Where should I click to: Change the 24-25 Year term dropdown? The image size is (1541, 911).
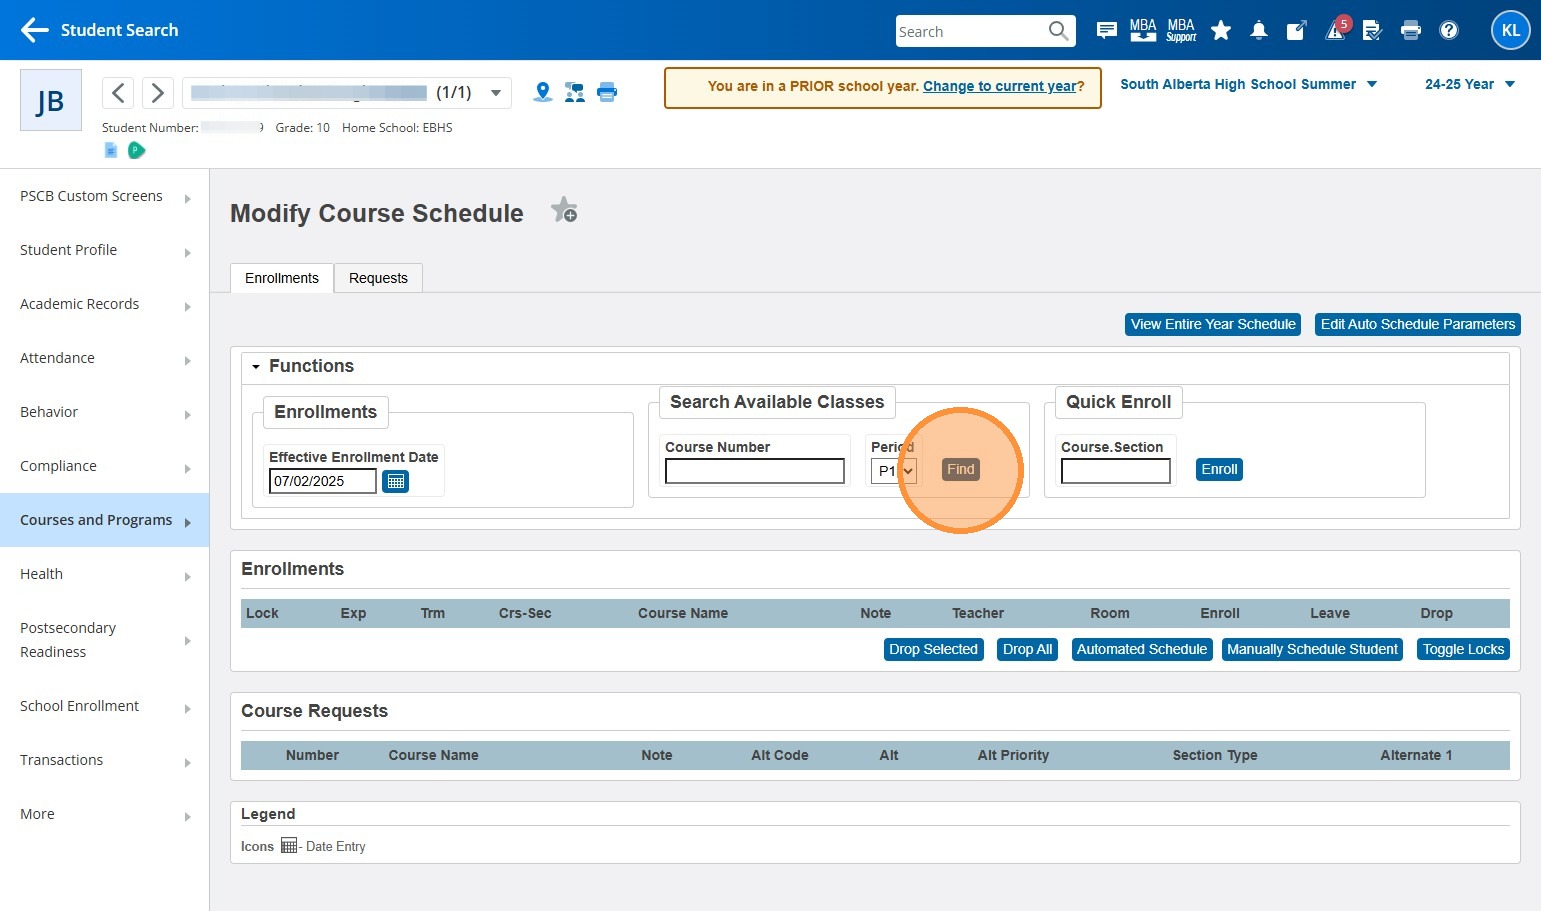point(1469,85)
